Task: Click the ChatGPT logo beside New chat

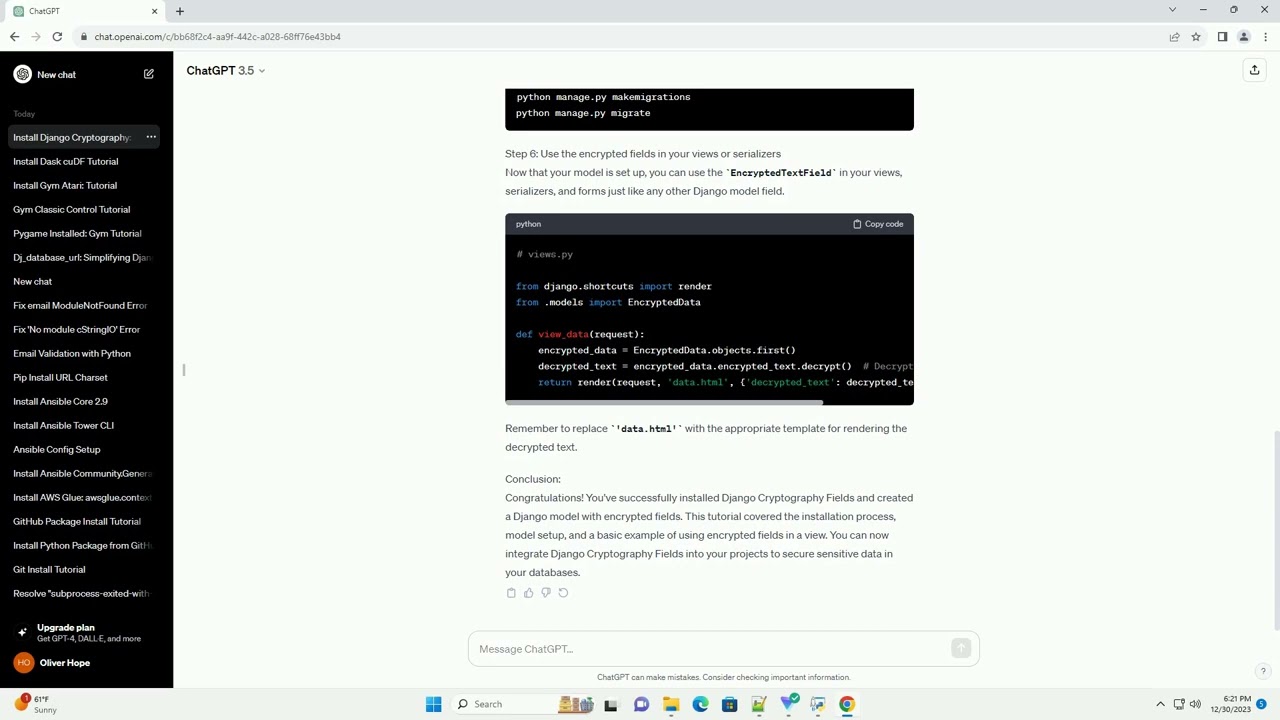Action: pos(22,74)
